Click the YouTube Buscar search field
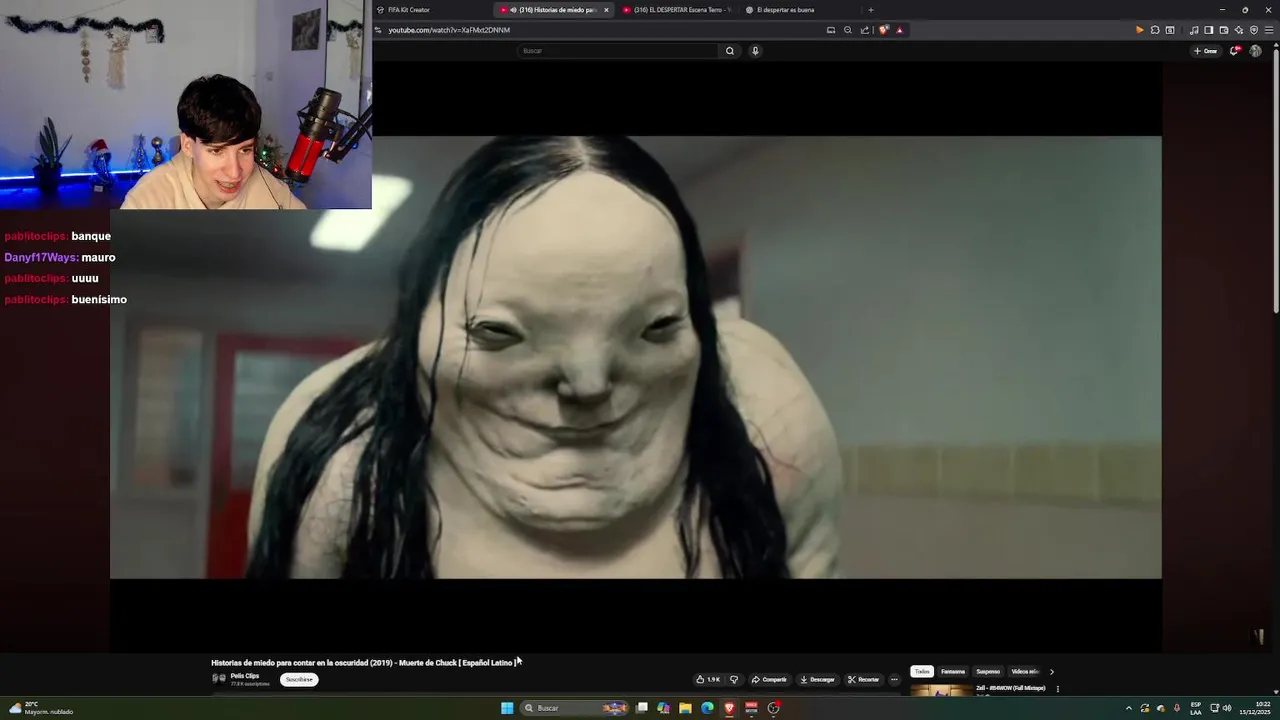This screenshot has width=1280, height=720. [x=618, y=51]
